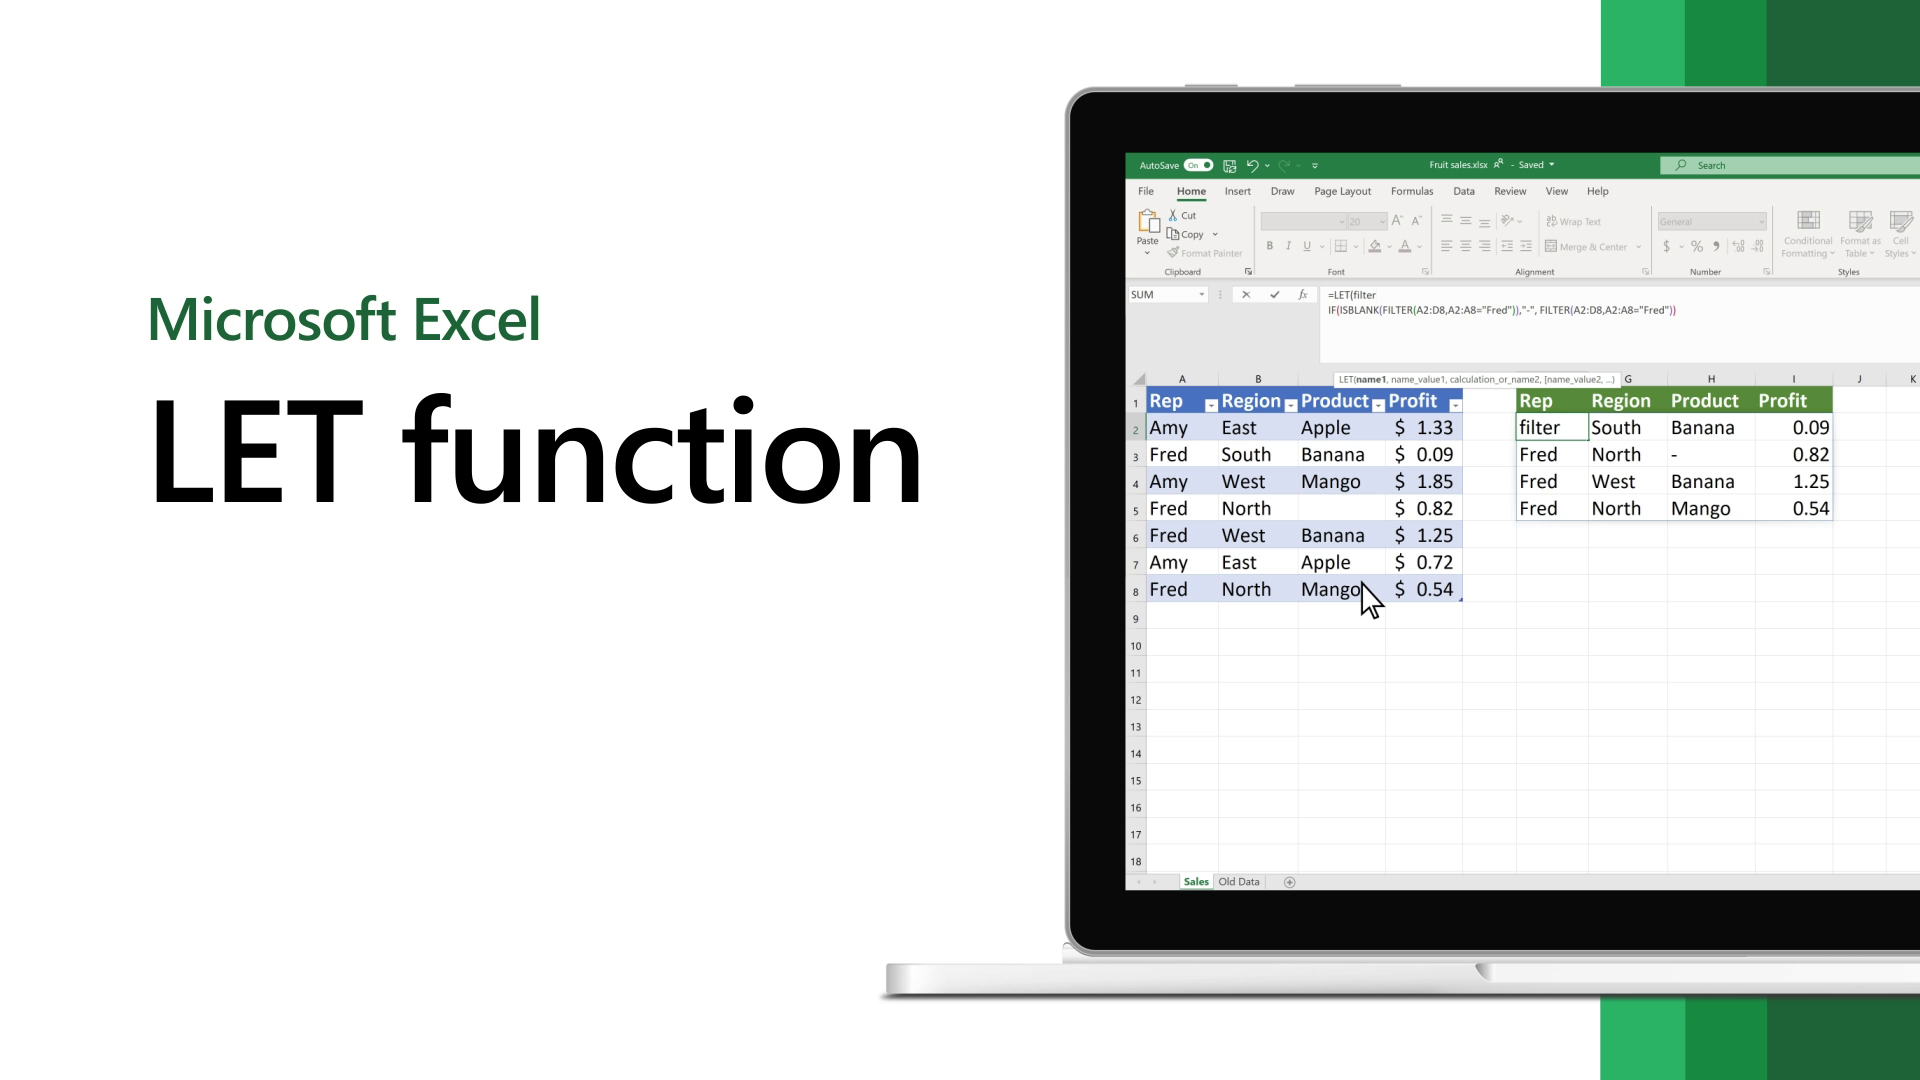The height and width of the screenshot is (1080, 1920).
Task: Open the Font size dropdown
Action: click(1381, 222)
